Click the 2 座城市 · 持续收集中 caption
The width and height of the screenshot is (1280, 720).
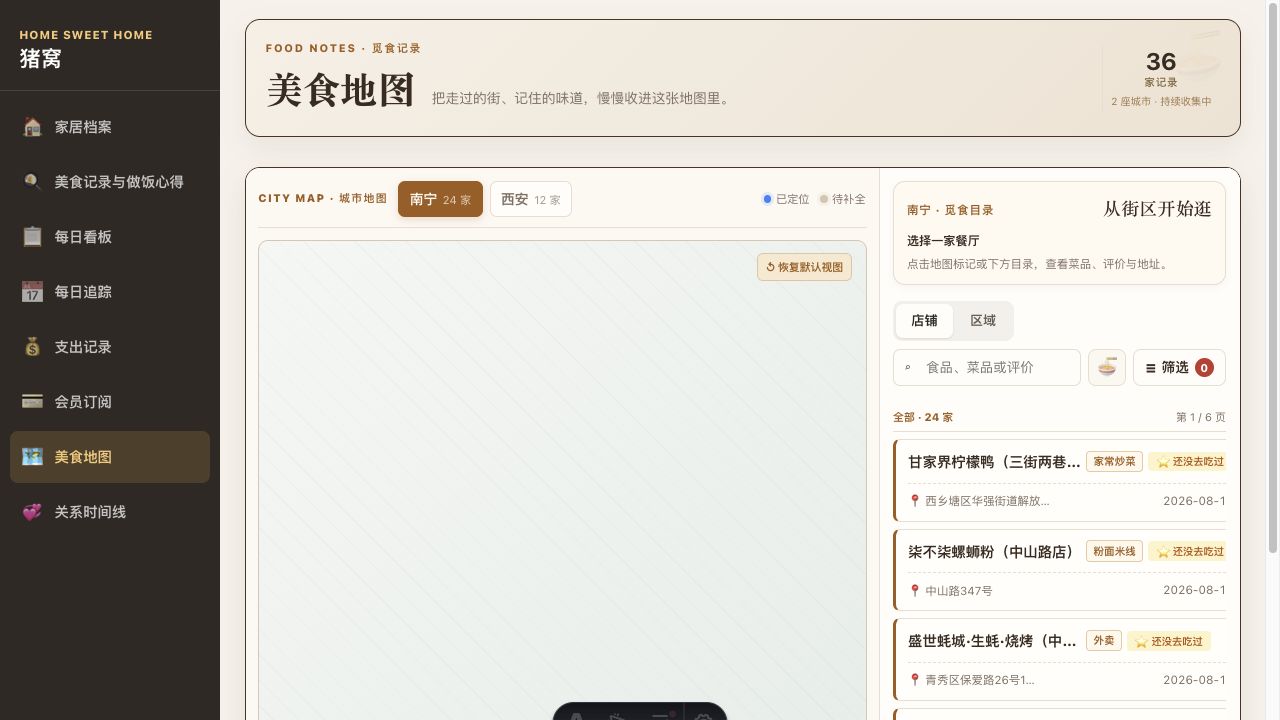click(1161, 102)
